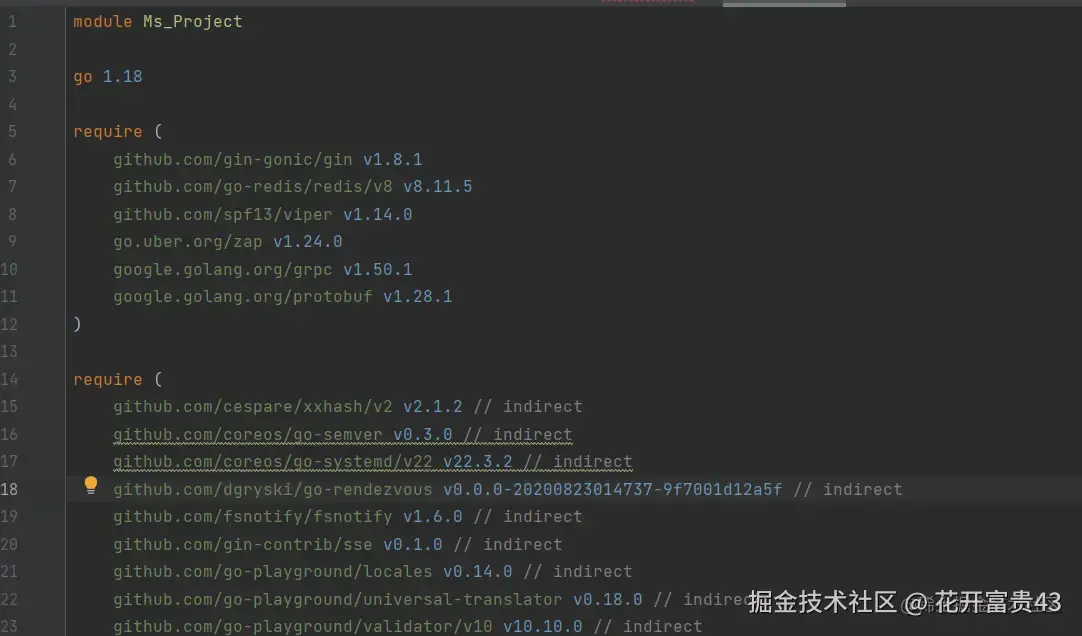The image size is (1082, 636).
Task: Click the gin-contrib/sse v0.1.0 line
Action: [x=338, y=545]
